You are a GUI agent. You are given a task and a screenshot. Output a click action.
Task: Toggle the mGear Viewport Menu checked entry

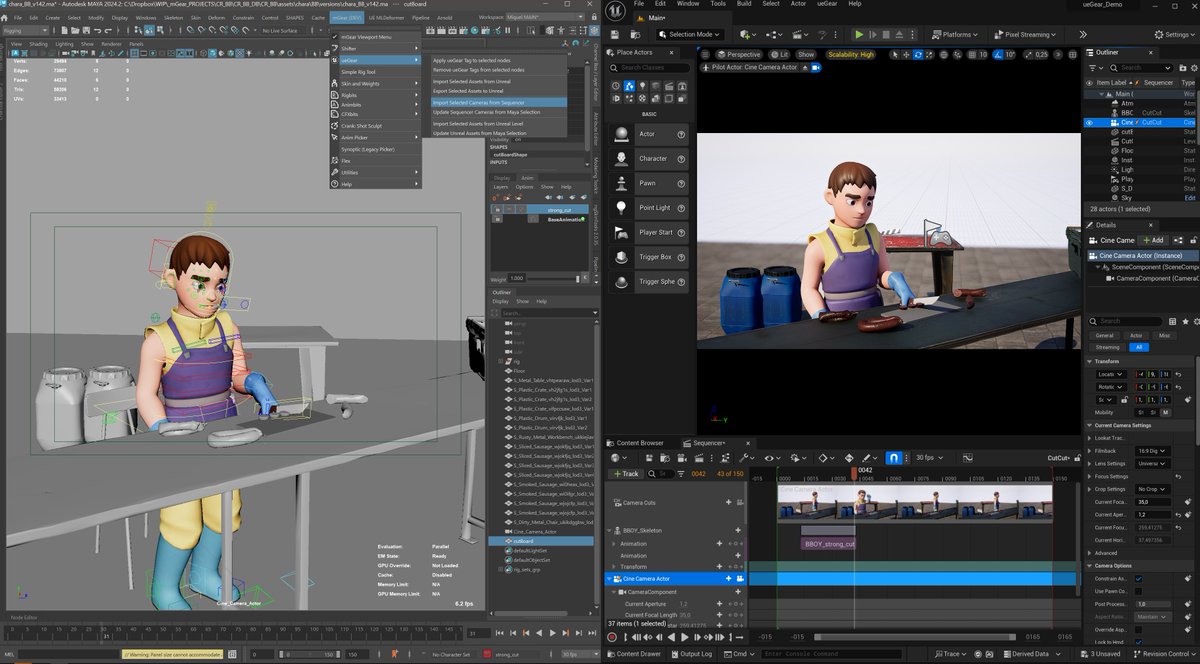pyautogui.click(x=376, y=36)
